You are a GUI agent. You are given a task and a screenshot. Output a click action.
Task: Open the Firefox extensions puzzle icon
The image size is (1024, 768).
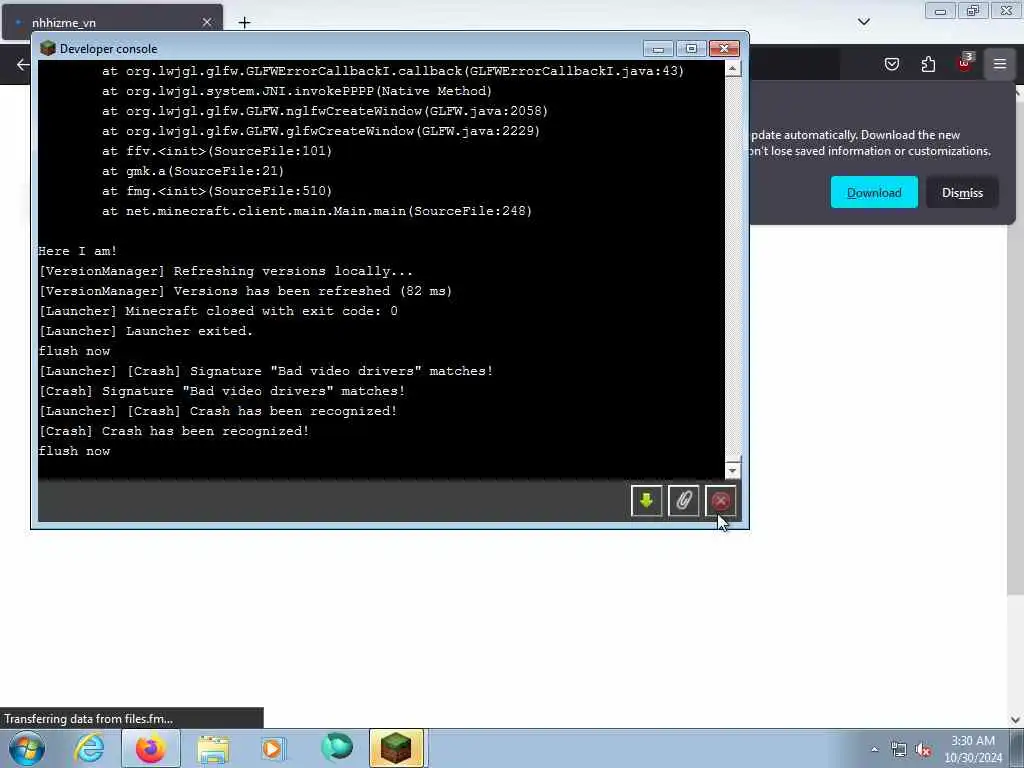(x=928, y=64)
